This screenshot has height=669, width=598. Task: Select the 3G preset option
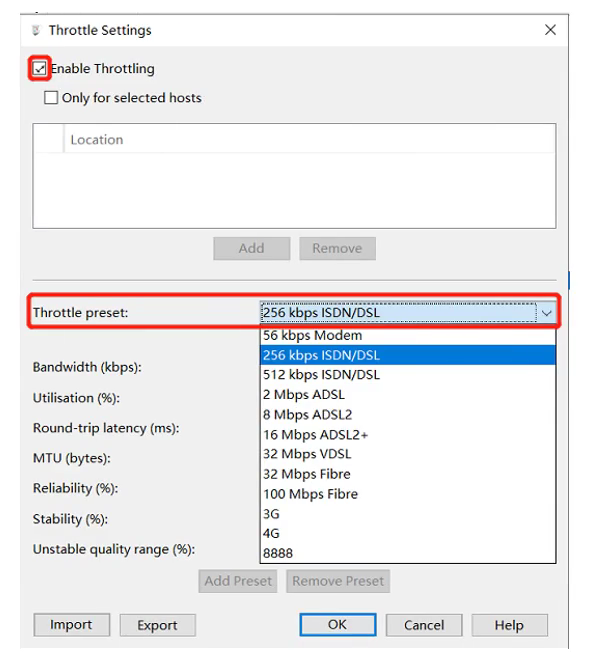pos(408,514)
